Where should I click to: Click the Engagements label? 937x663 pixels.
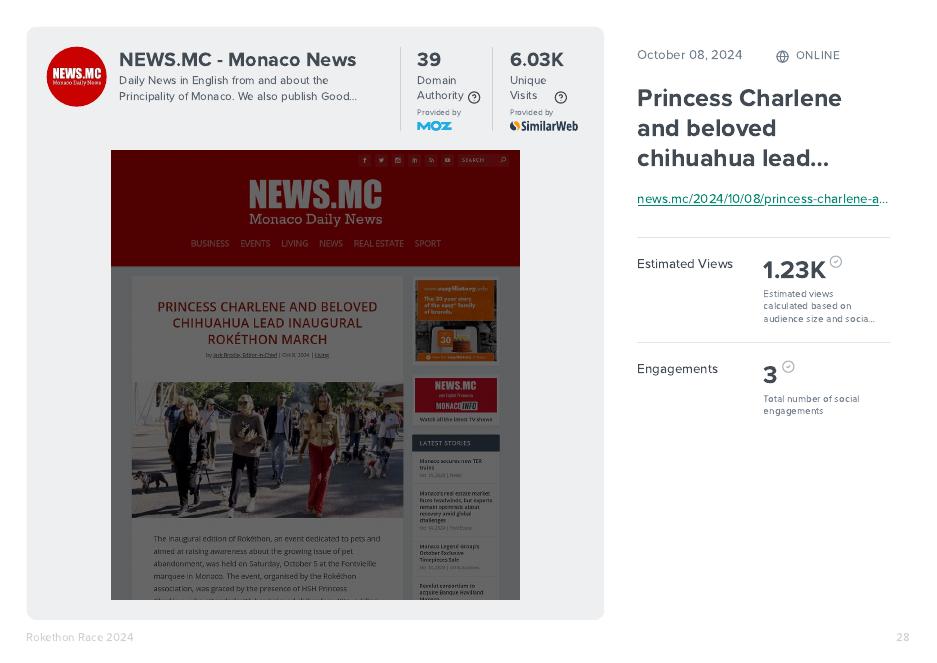677,369
